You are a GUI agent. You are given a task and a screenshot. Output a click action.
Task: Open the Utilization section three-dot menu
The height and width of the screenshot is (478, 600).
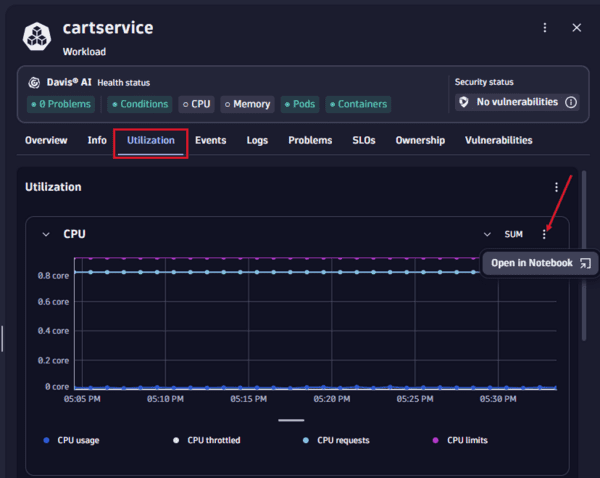point(557,187)
